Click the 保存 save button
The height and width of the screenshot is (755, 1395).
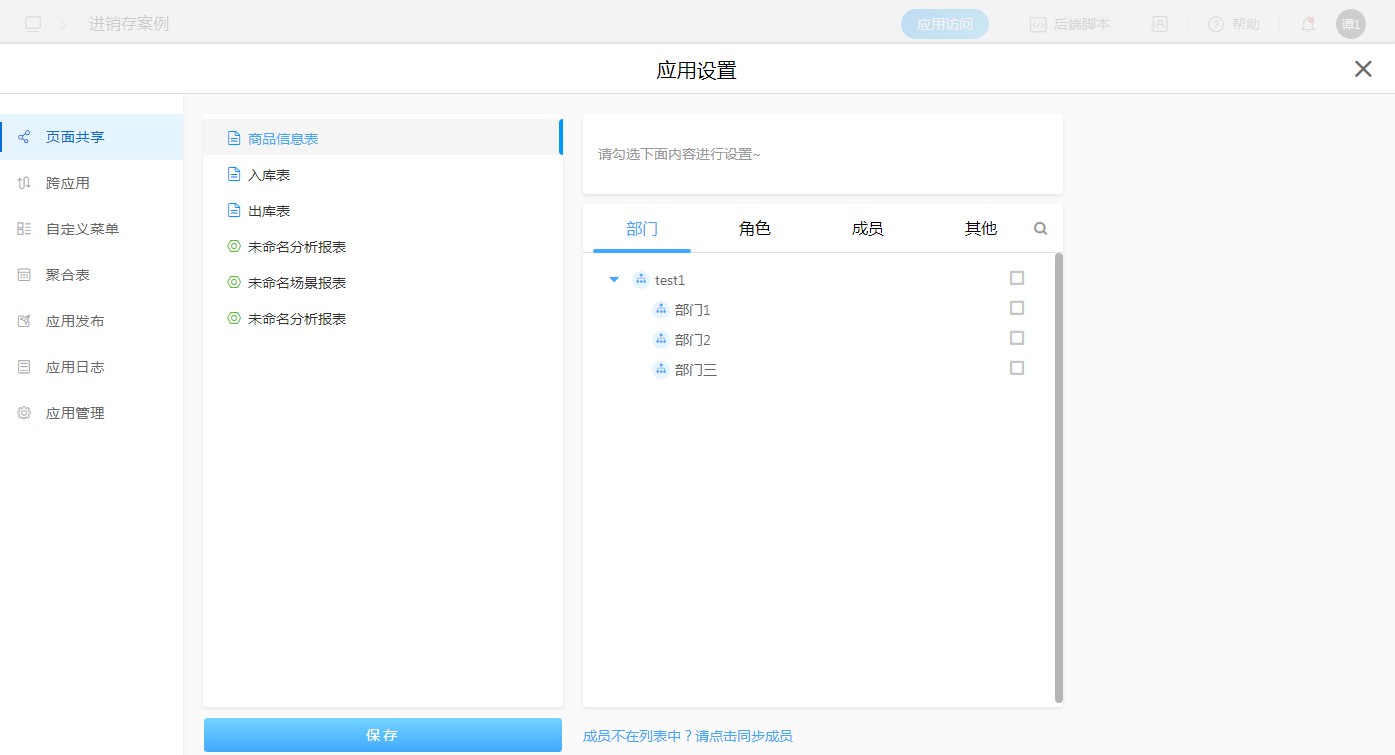coord(382,735)
